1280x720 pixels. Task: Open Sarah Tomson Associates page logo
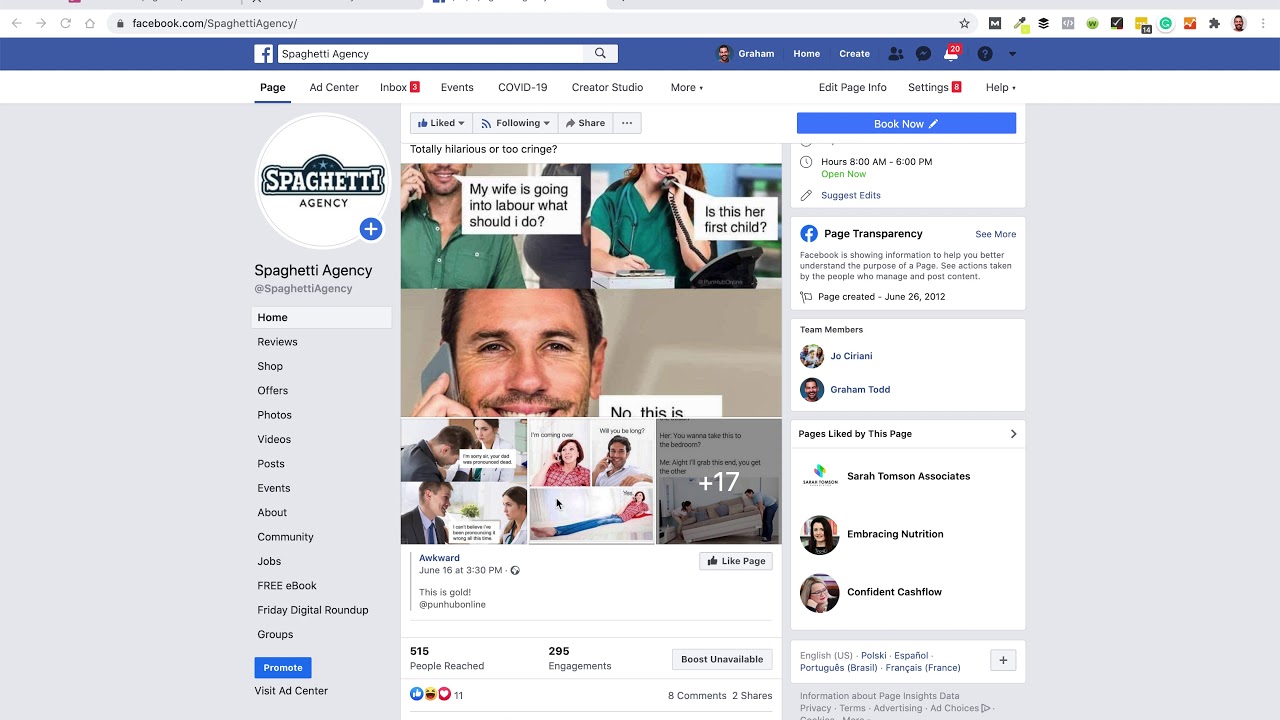(820, 476)
